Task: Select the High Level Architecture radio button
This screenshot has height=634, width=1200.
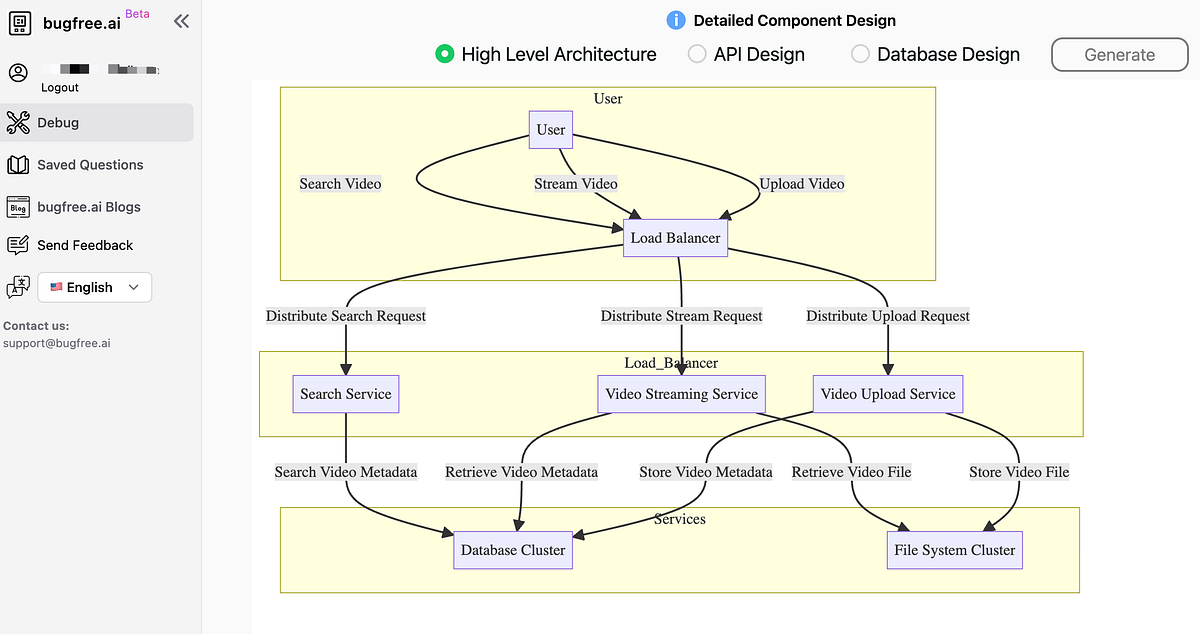Action: (445, 54)
